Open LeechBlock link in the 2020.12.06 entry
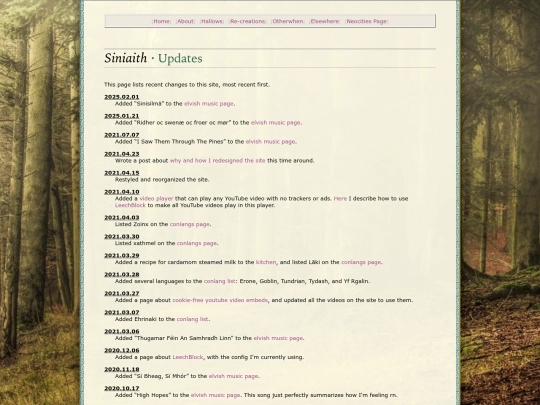 (188, 357)
